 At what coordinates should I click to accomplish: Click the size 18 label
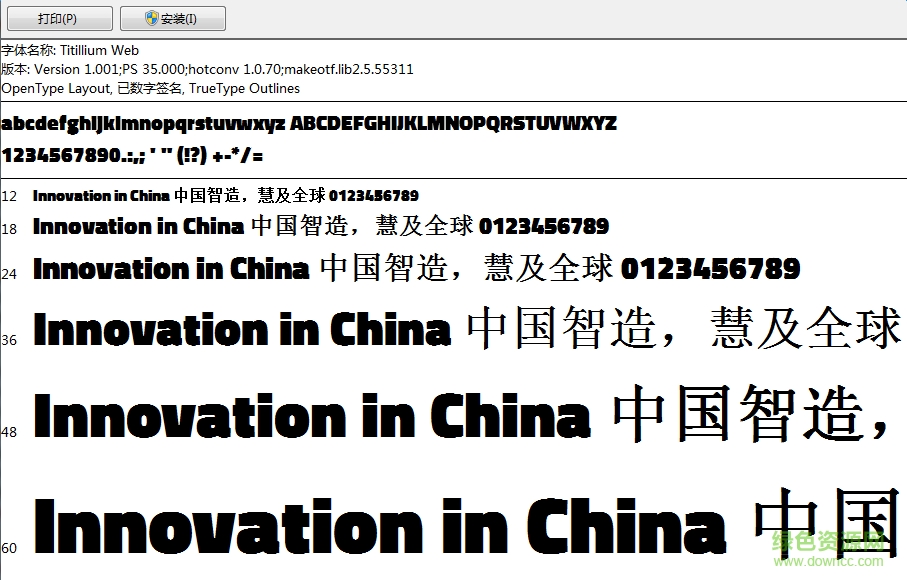[x=9, y=229]
